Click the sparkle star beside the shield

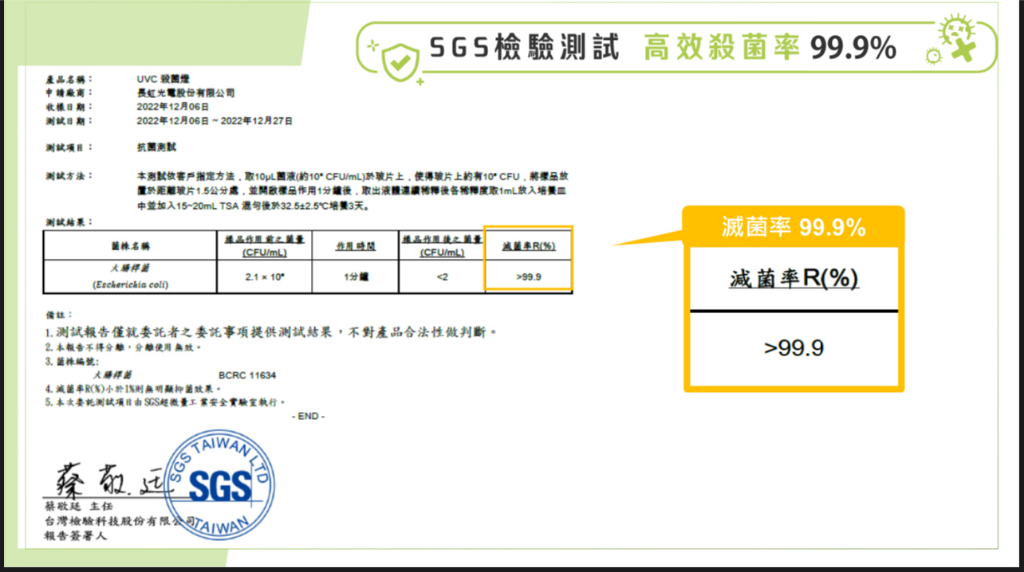click(373, 45)
